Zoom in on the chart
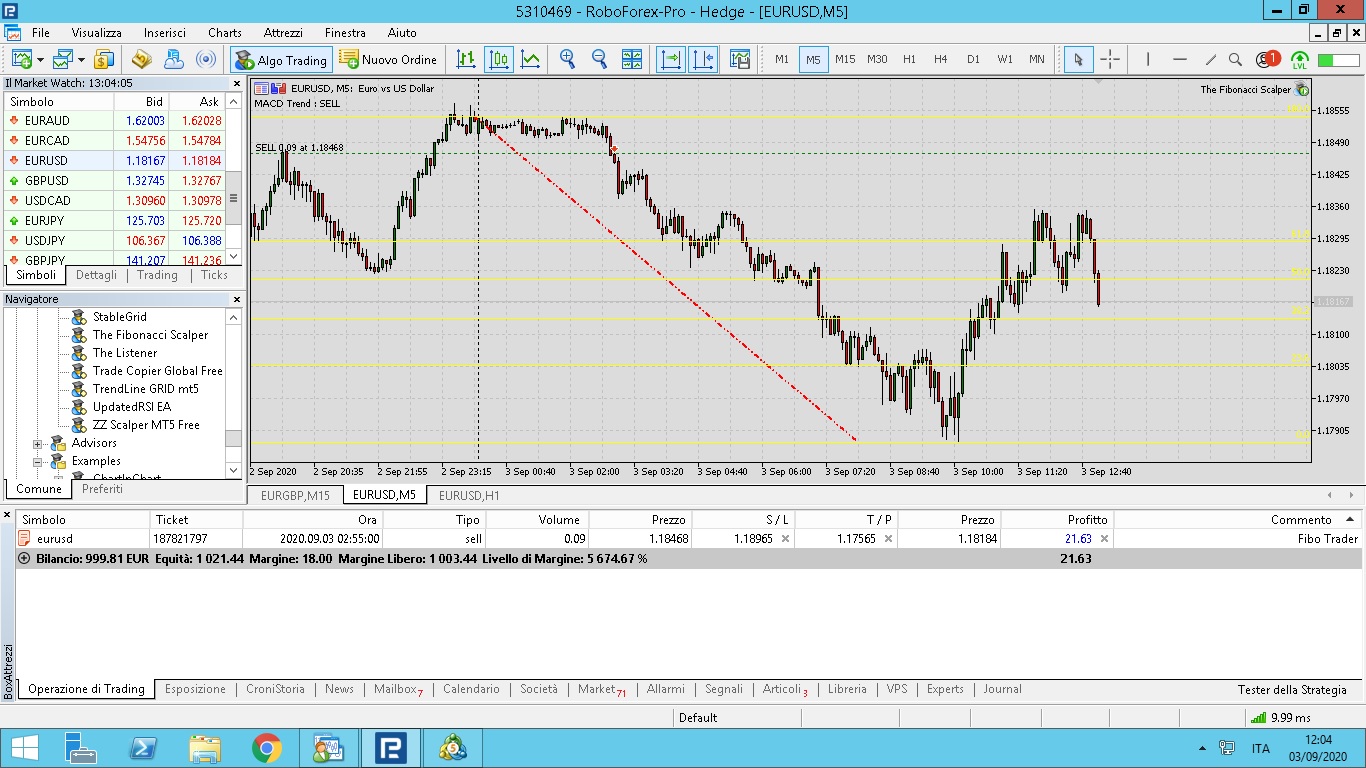Image resolution: width=1366 pixels, height=768 pixels. 567,60
